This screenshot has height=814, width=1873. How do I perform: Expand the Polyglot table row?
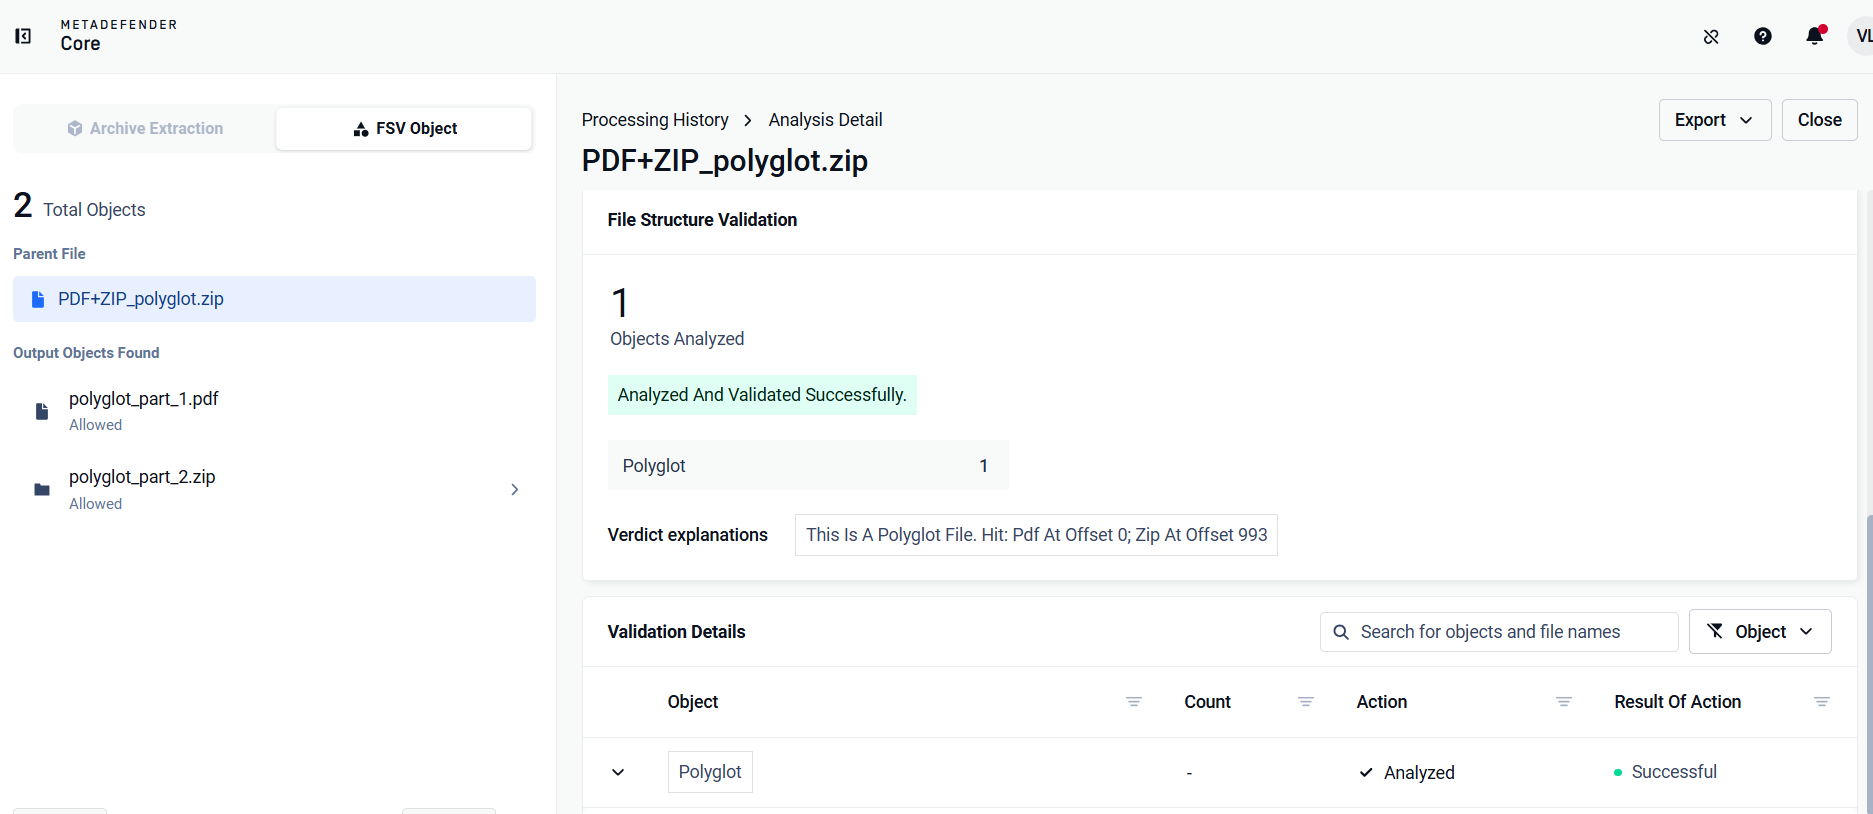tap(618, 772)
